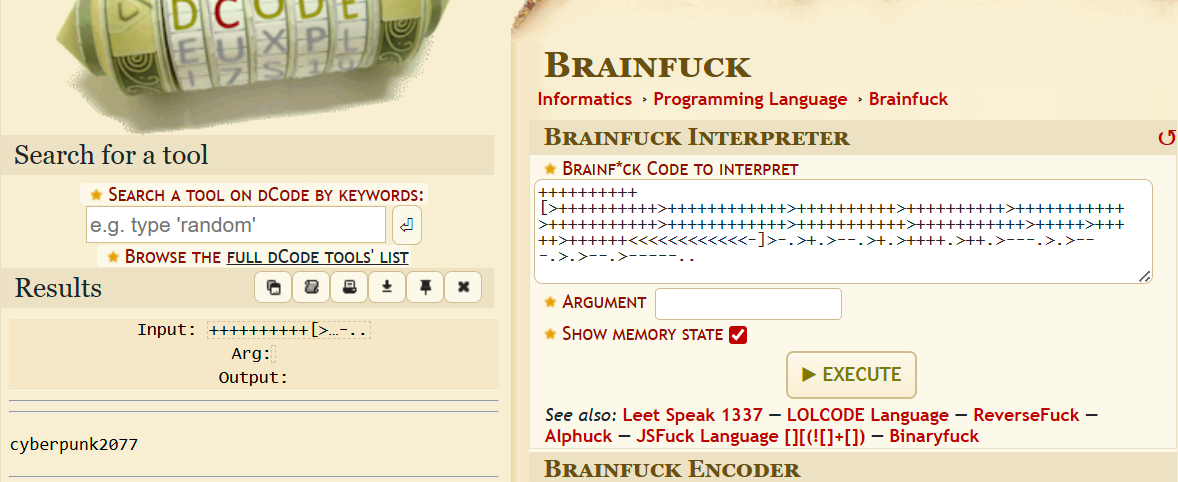Grab the code textarea resize handle
Viewport: 1178px width, 482px height.
click(1144, 276)
